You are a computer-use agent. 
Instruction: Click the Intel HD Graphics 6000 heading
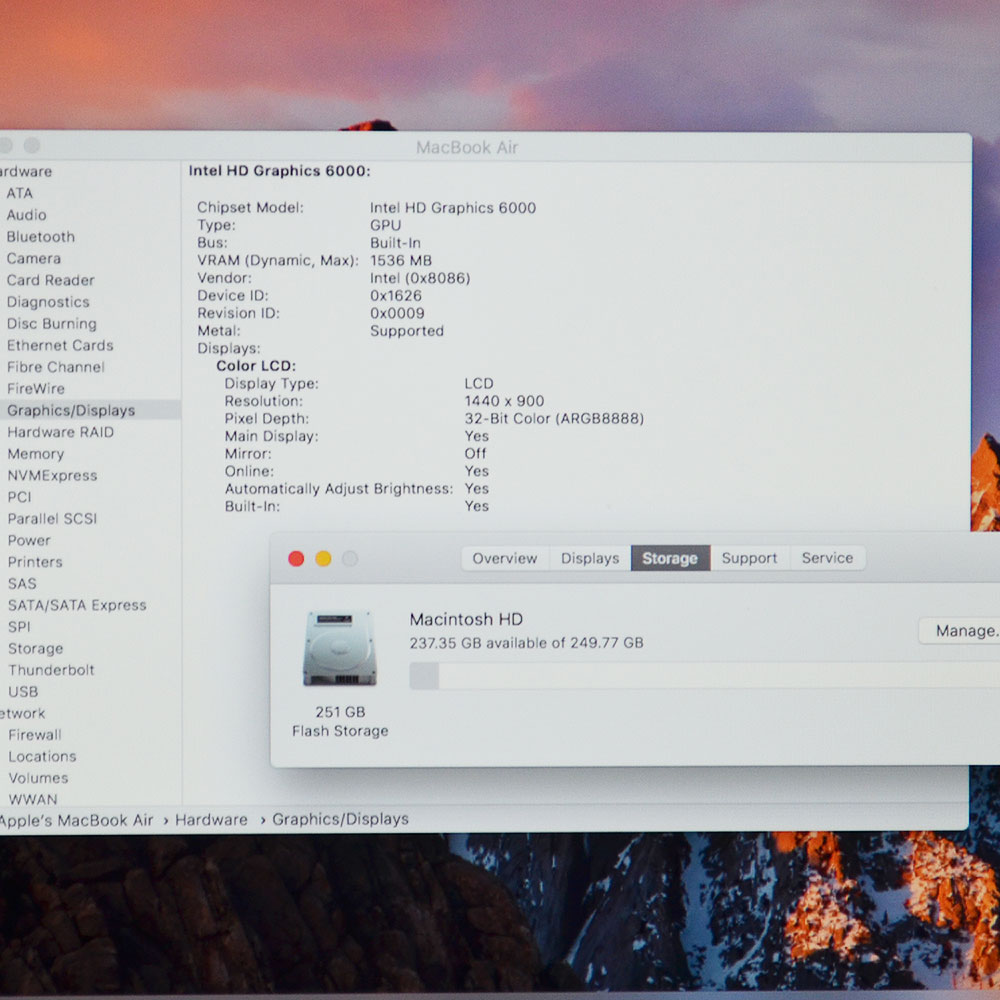click(279, 171)
